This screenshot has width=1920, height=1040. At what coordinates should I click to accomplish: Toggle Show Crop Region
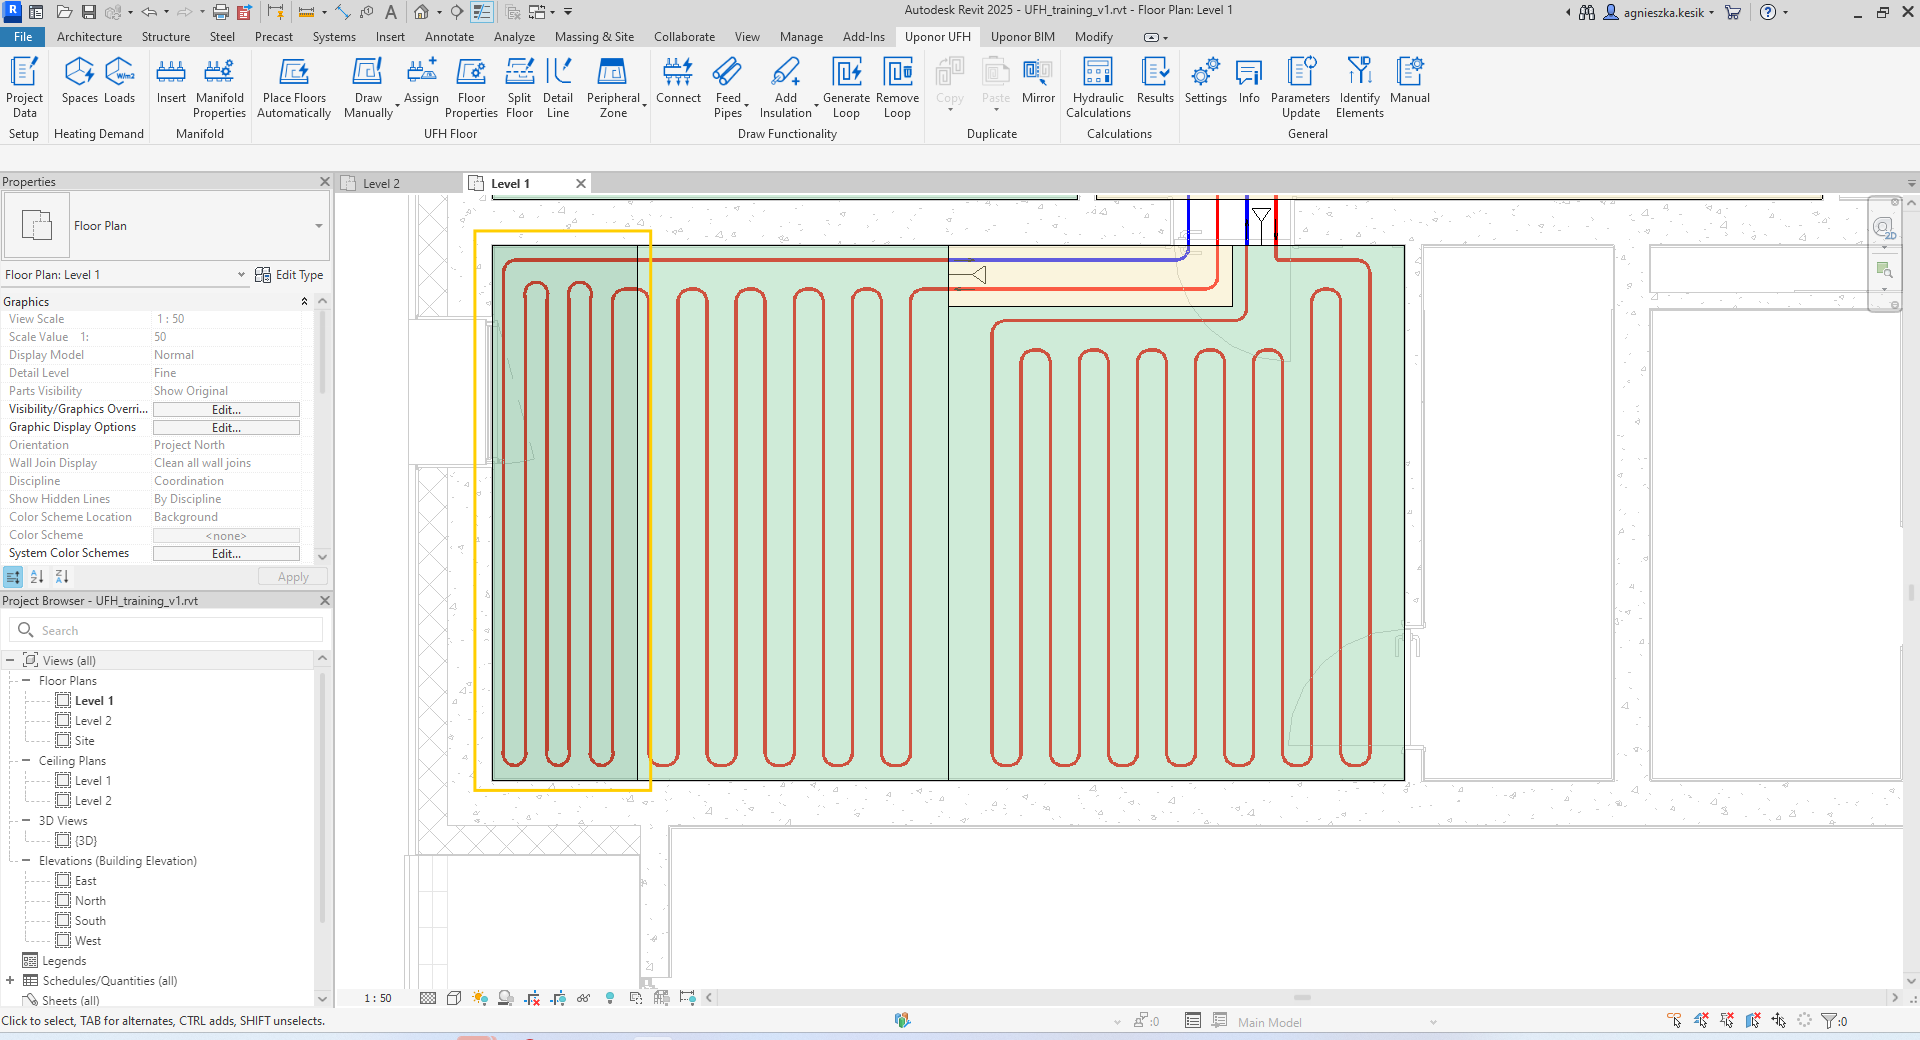click(558, 998)
